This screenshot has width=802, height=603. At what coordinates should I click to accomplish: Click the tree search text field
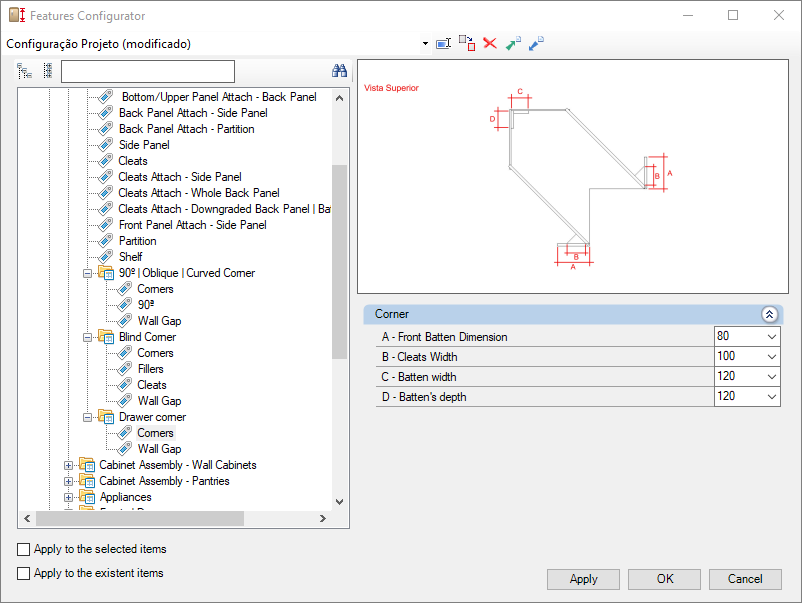[x=147, y=71]
